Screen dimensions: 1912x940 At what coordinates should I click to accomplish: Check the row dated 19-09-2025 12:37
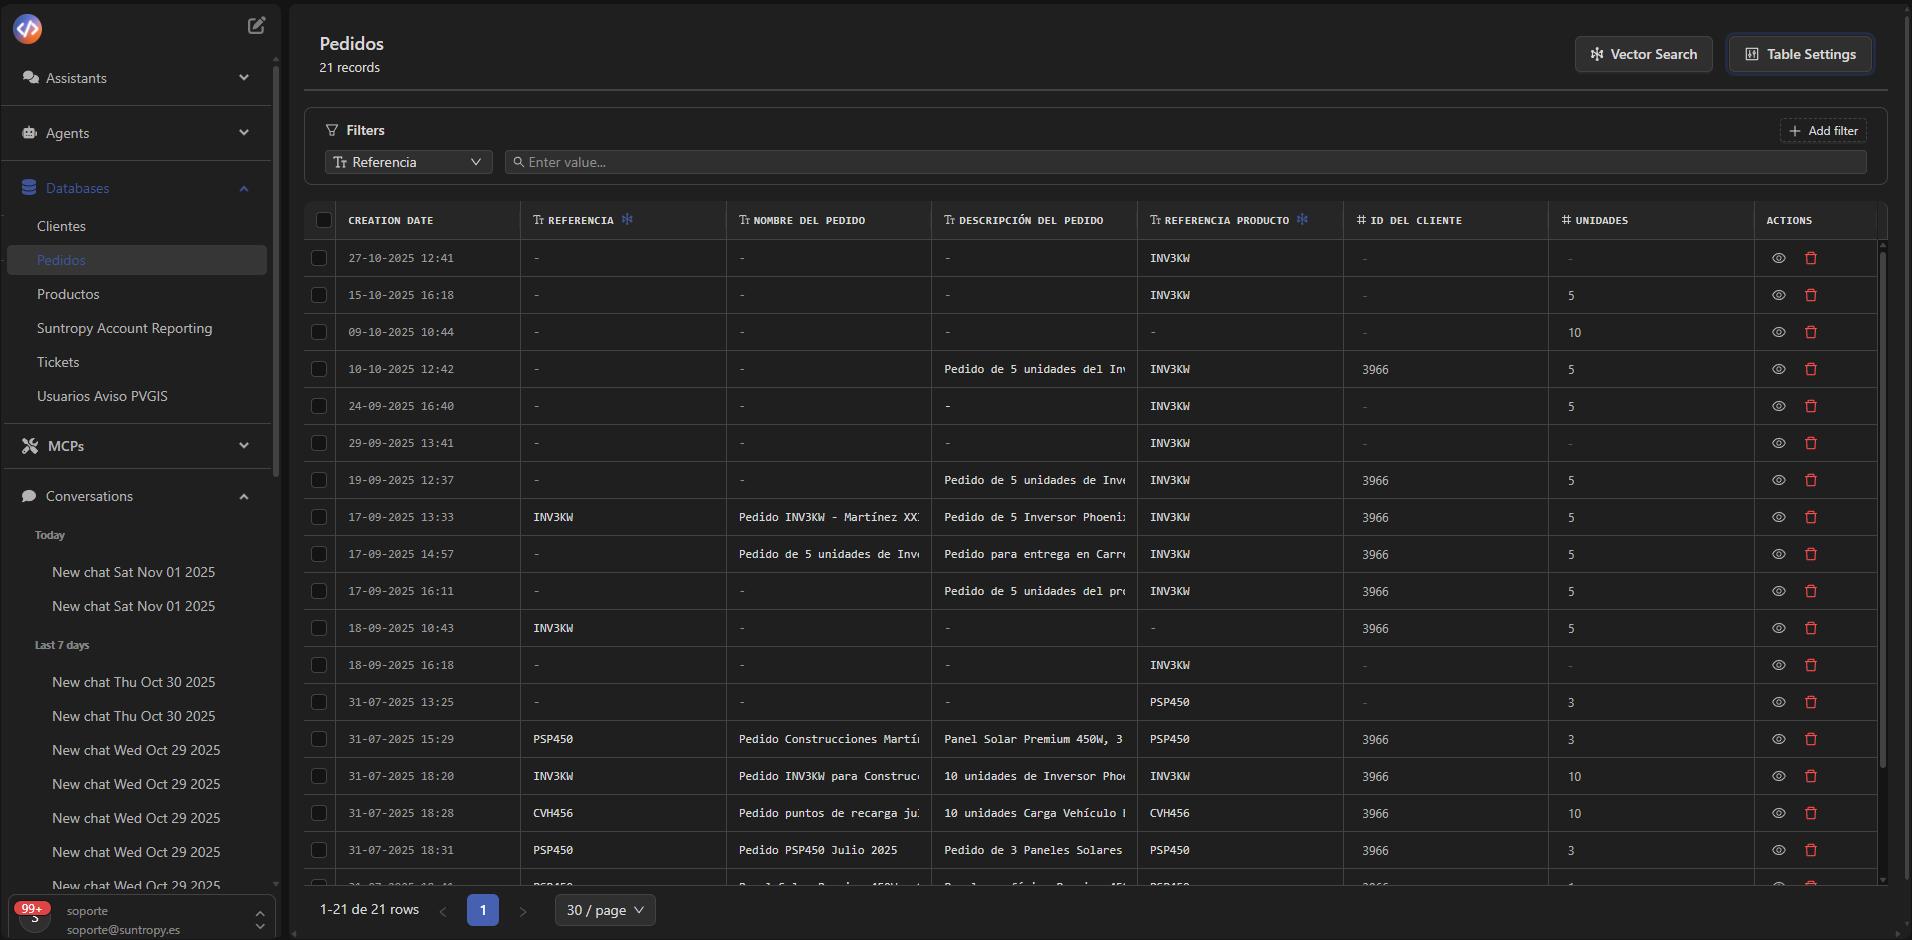pos(319,480)
